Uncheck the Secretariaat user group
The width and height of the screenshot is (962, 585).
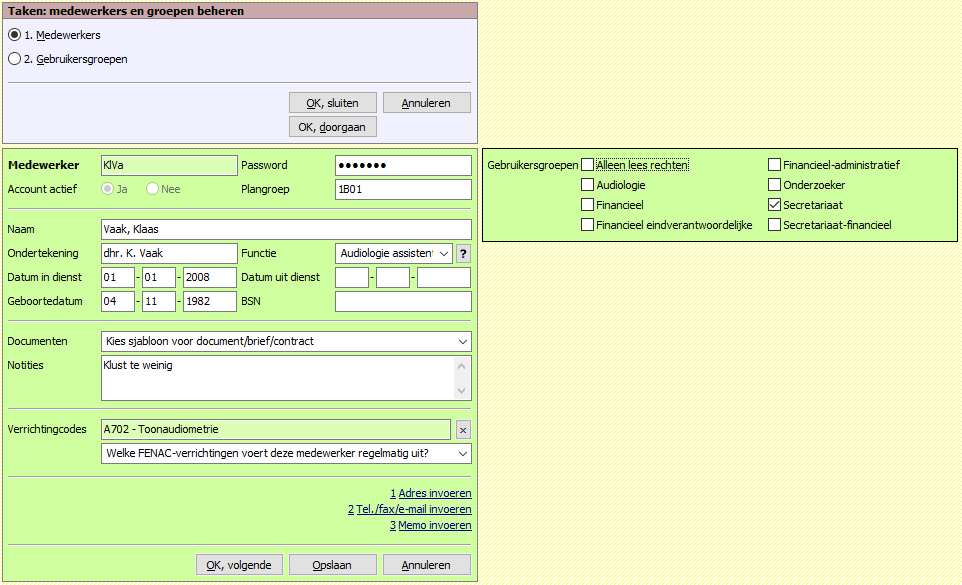click(775, 205)
